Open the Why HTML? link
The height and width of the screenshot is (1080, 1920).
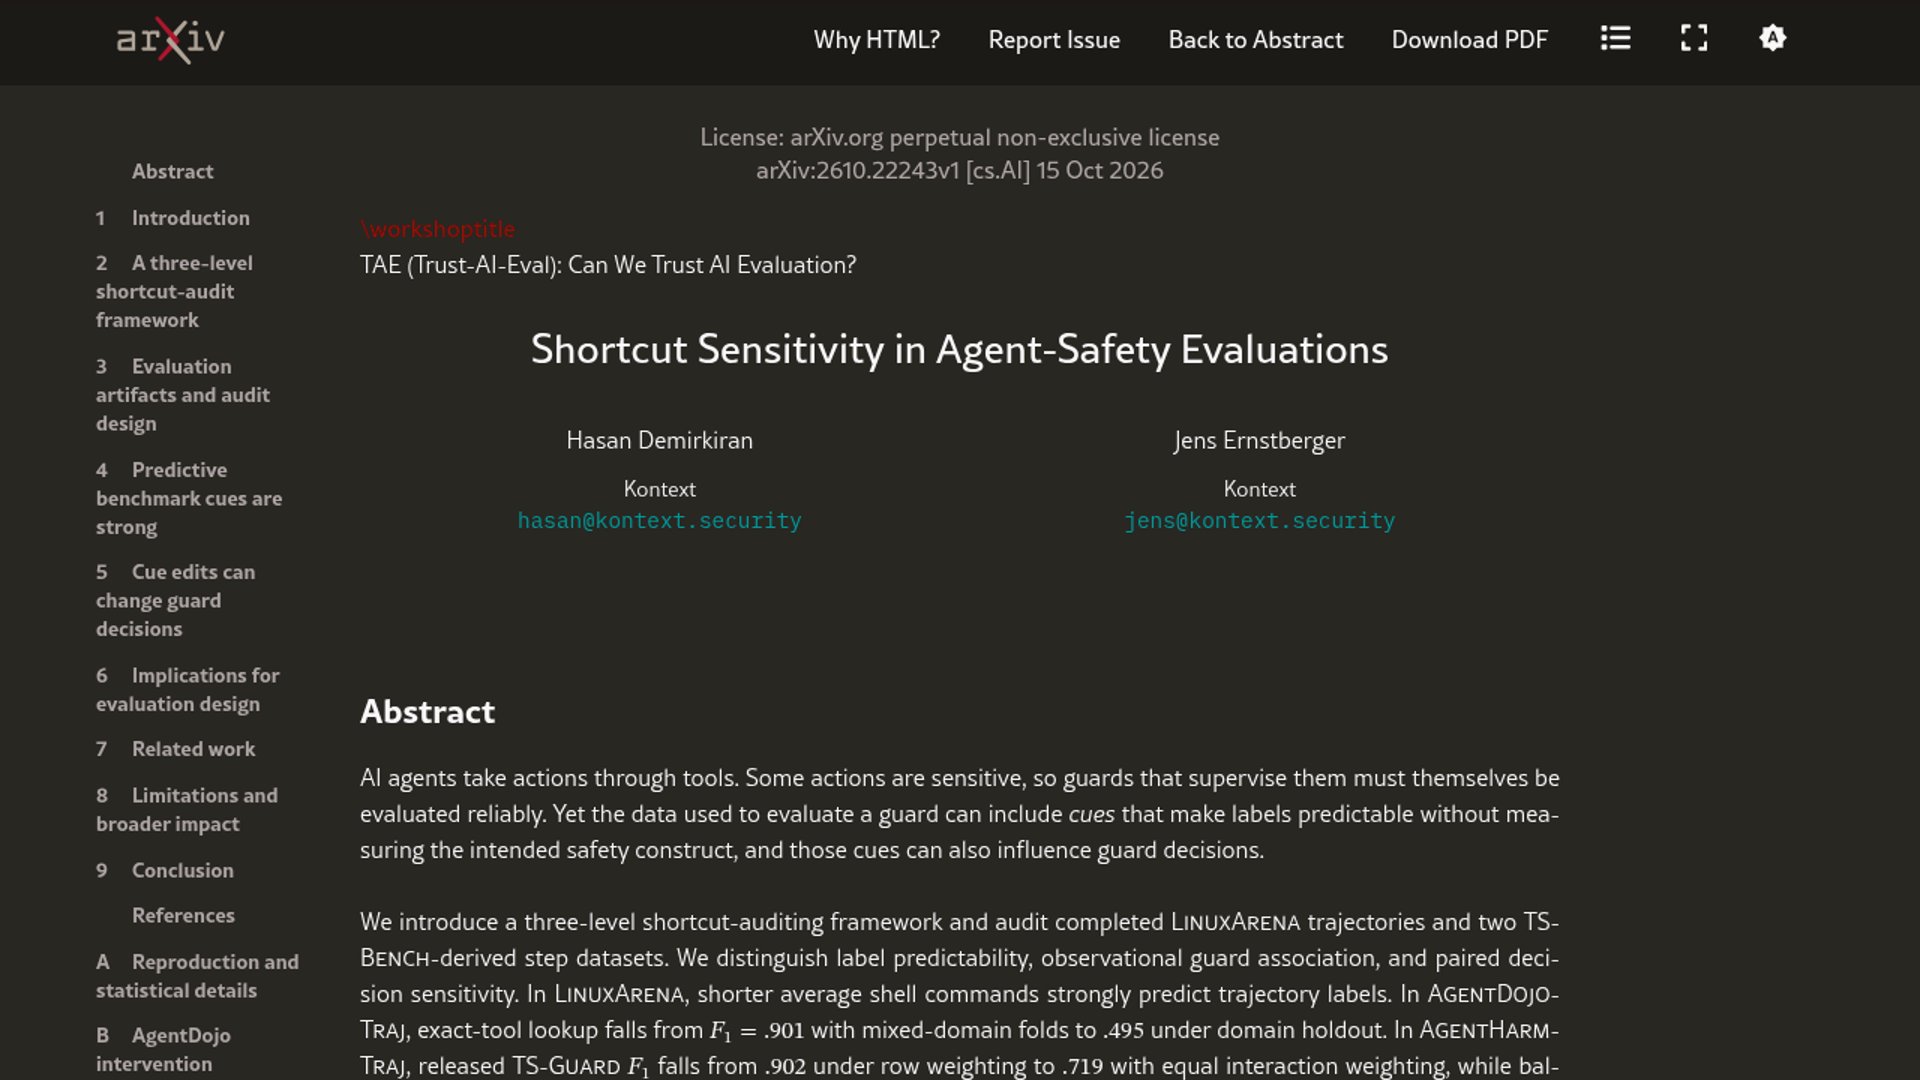coord(877,40)
